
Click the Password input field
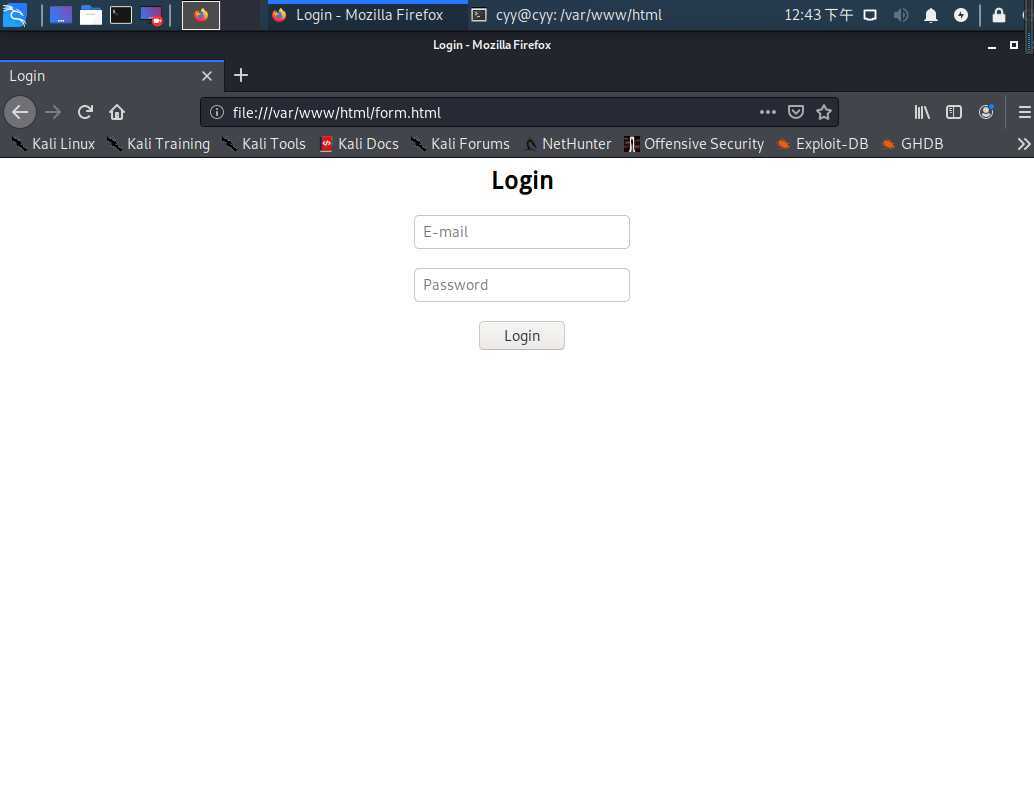point(522,285)
